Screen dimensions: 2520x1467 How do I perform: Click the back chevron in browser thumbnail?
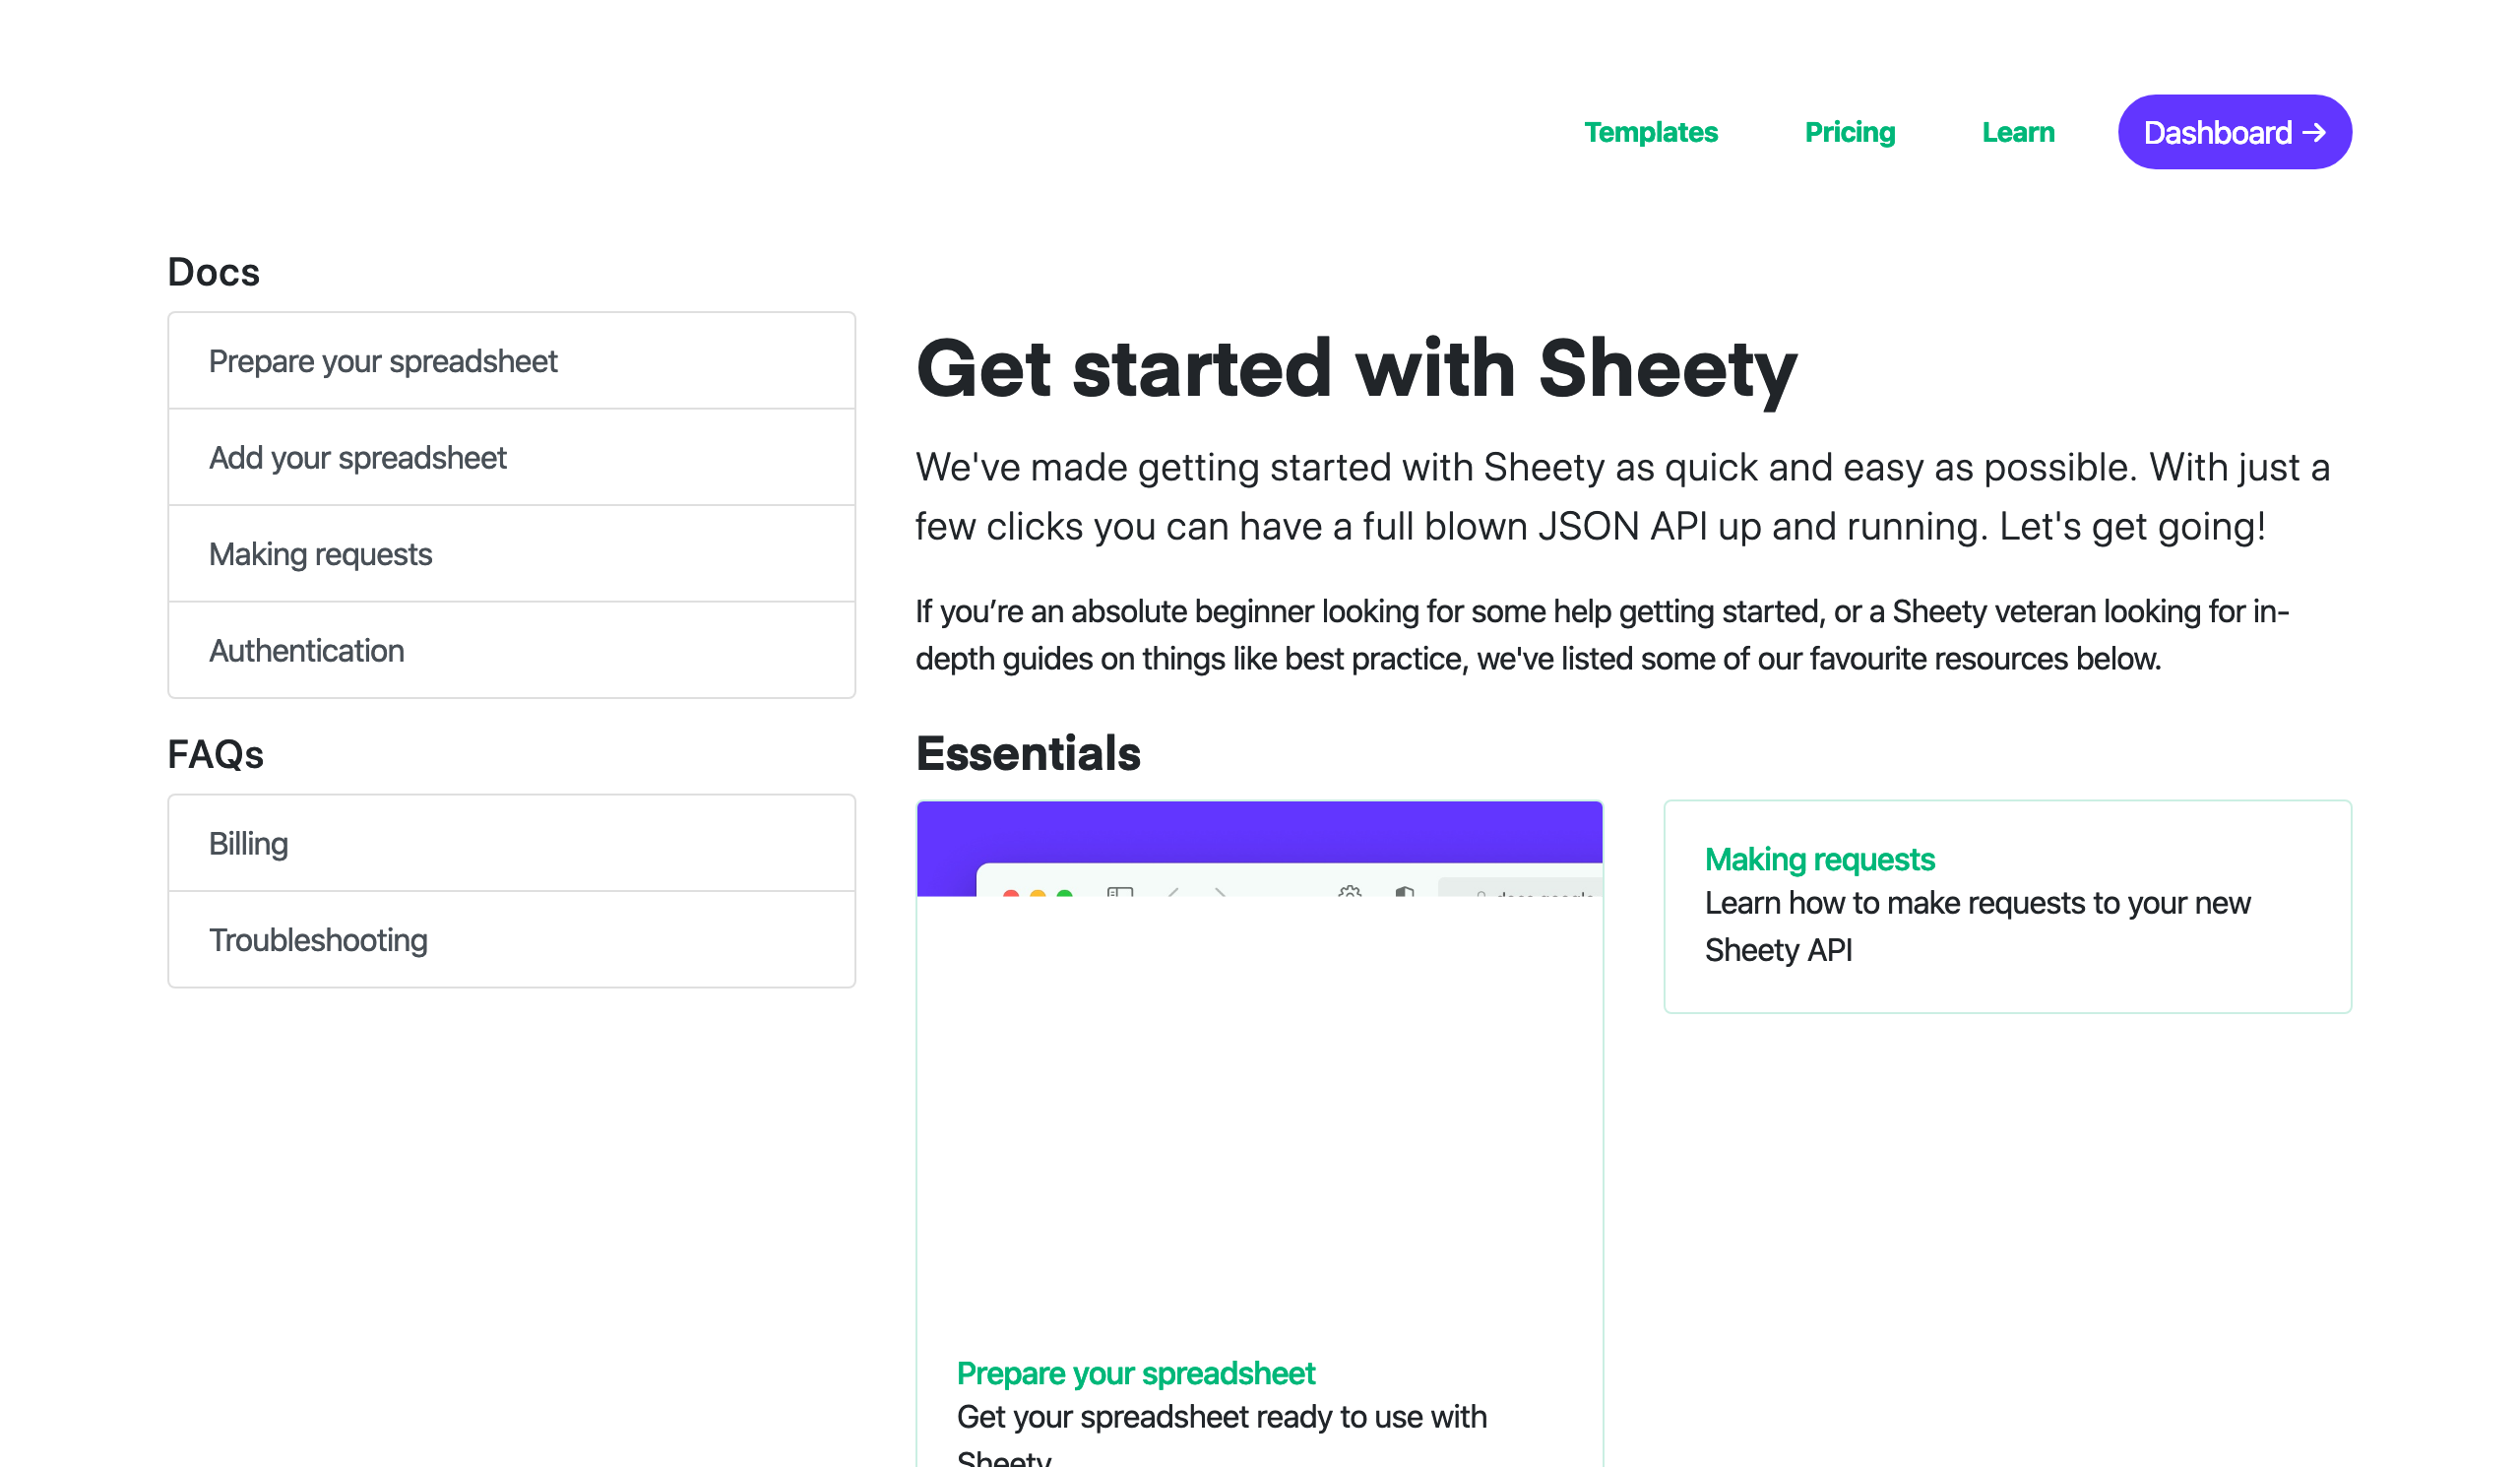[x=1174, y=892]
